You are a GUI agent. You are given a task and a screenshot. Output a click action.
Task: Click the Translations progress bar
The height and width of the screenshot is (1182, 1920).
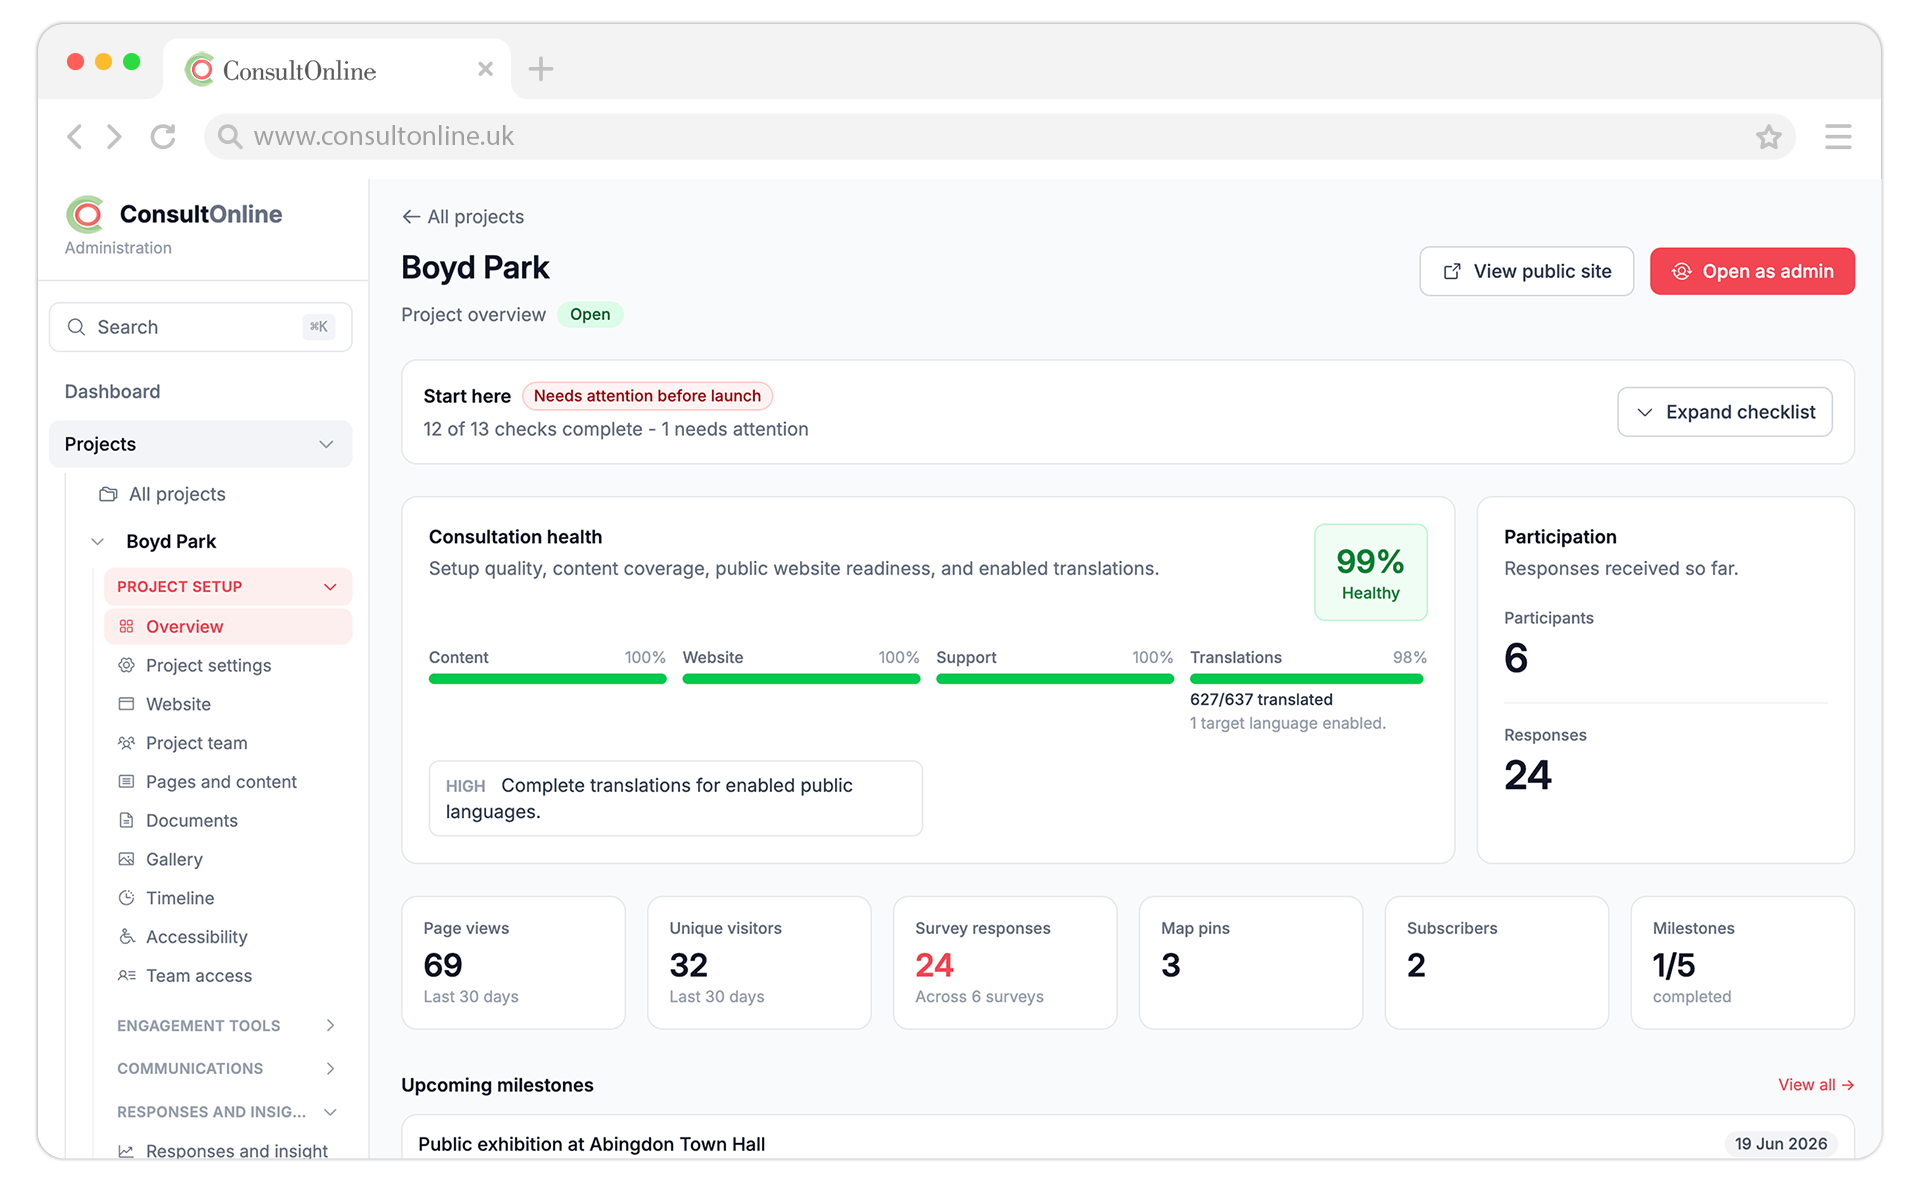(x=1306, y=679)
